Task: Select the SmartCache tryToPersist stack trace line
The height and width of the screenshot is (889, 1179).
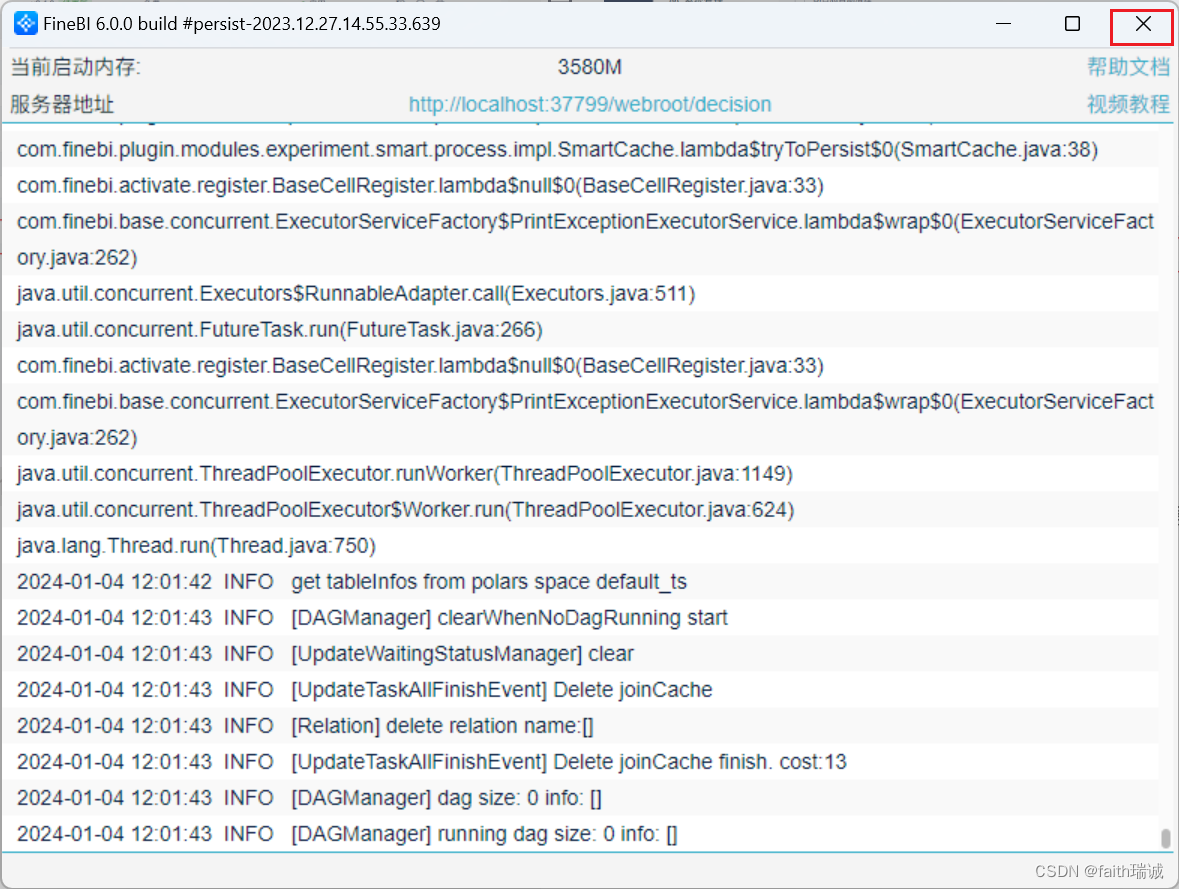Action: click(557, 150)
